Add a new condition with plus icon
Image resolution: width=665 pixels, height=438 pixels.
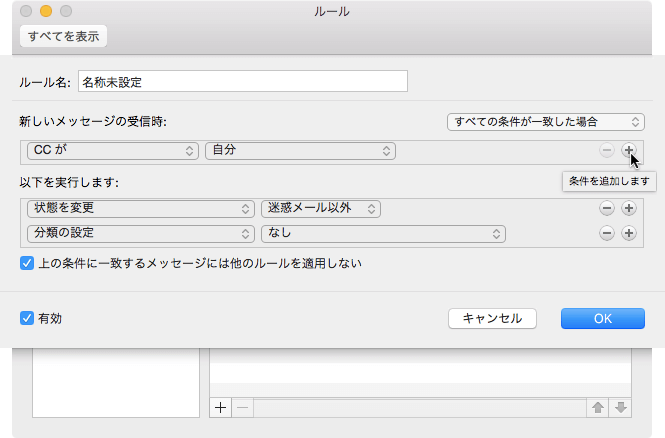pos(628,150)
